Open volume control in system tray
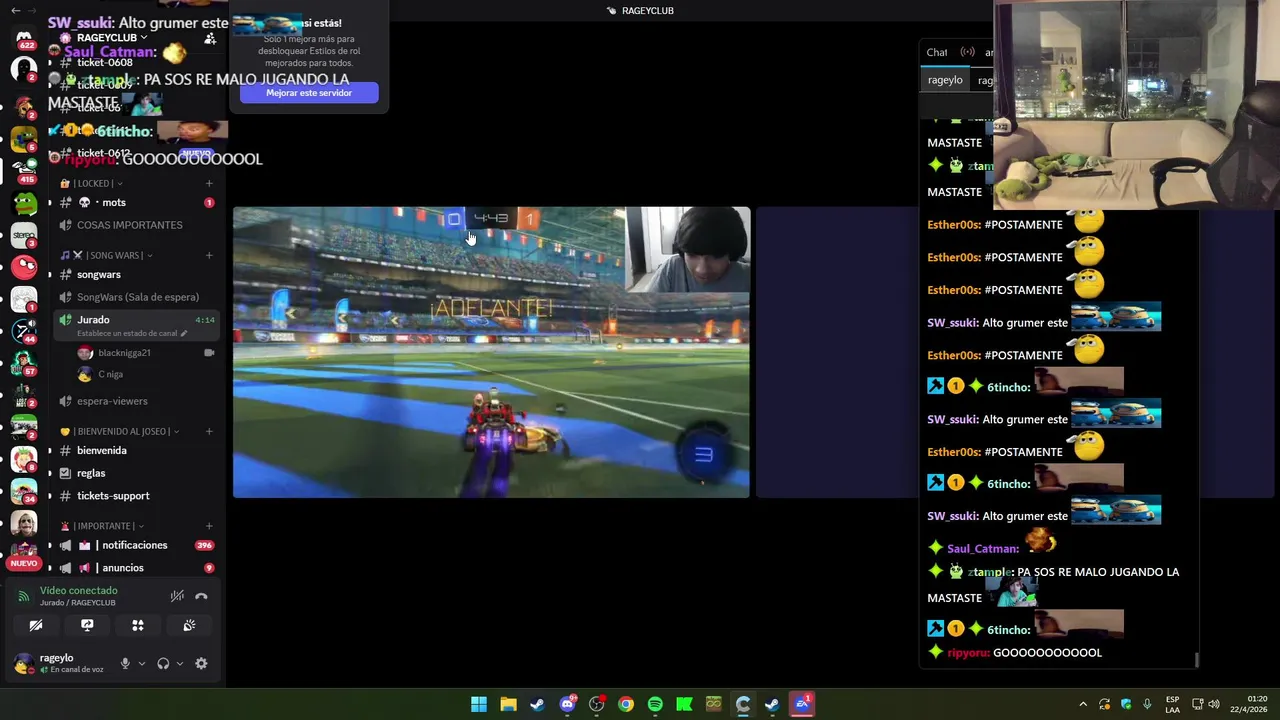 (1214, 704)
